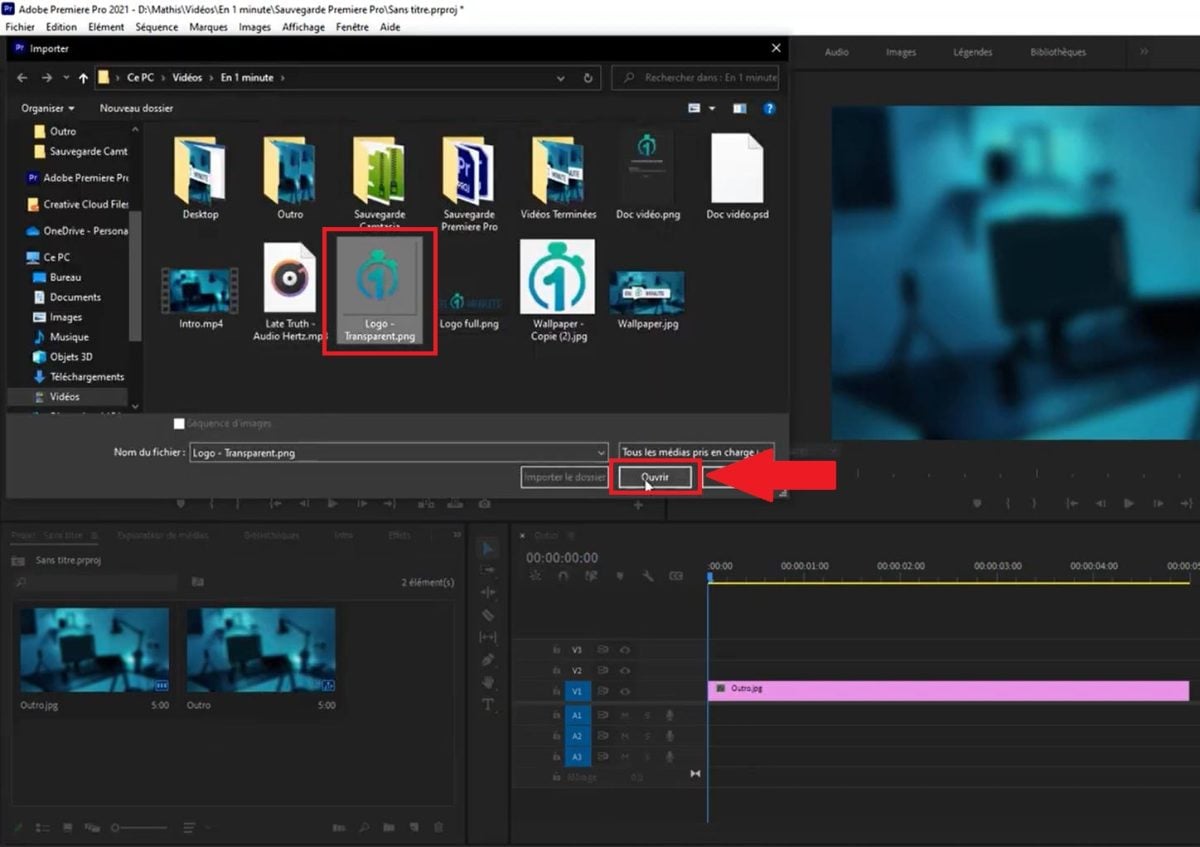
Task: Click the Project panel list view icon
Action: [x=43, y=828]
